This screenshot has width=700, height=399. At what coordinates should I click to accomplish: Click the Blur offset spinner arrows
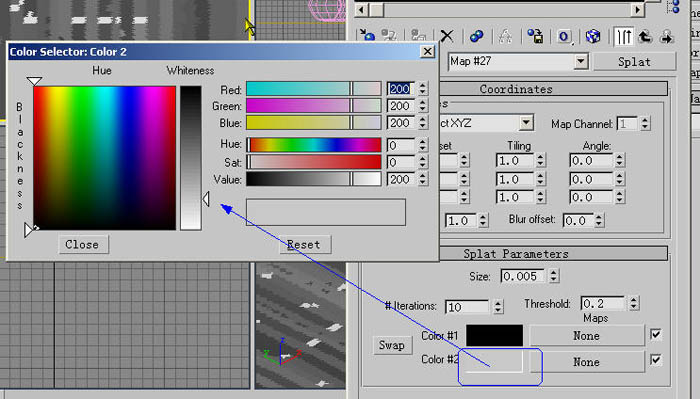pos(599,220)
